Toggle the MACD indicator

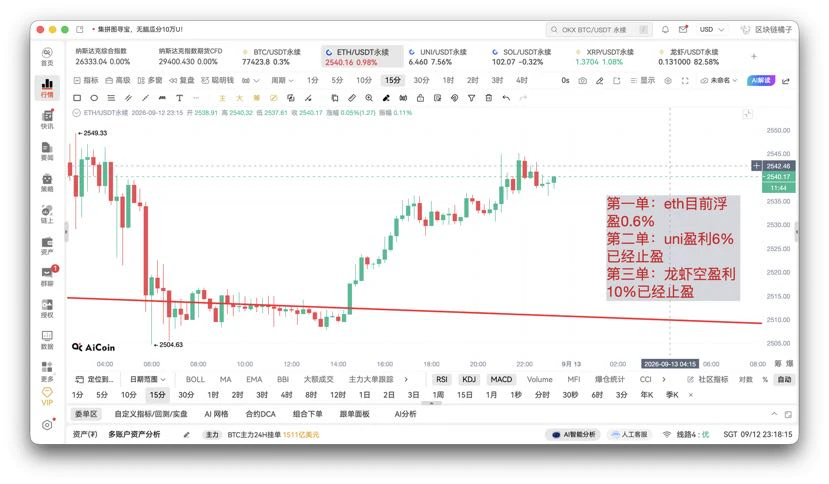pos(501,379)
